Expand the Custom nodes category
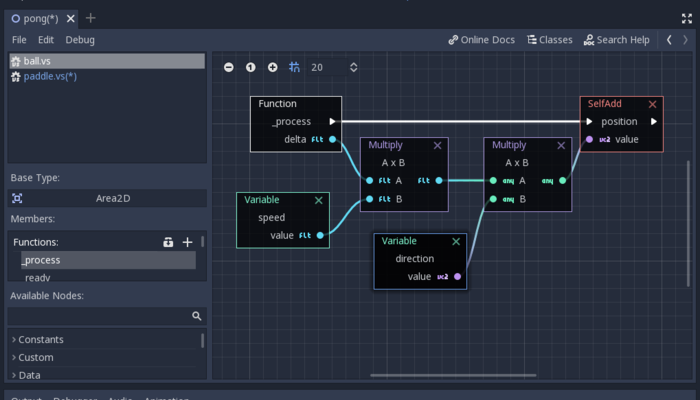Image resolution: width=700 pixels, height=400 pixels. coord(35,357)
